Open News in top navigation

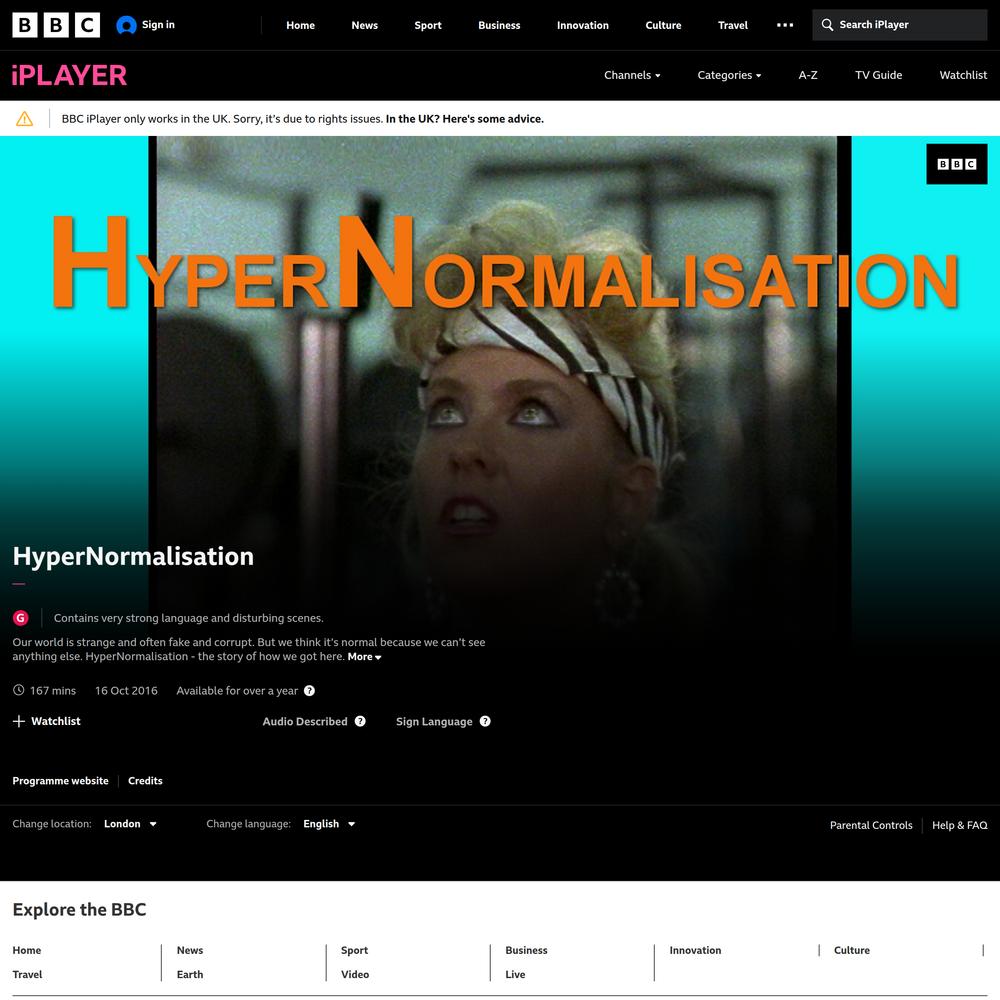pyautogui.click(x=365, y=26)
